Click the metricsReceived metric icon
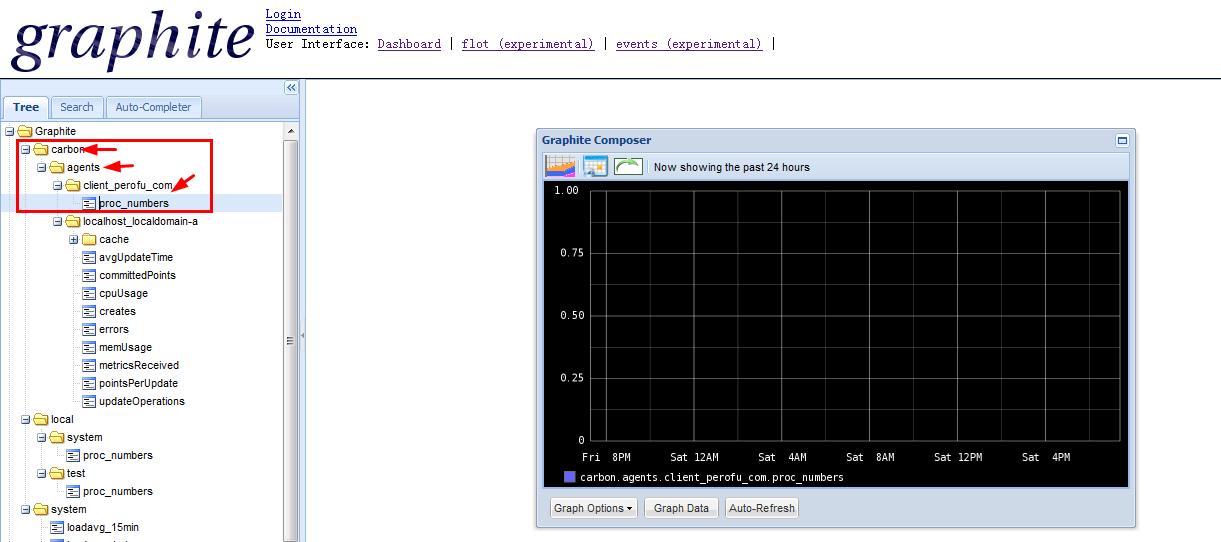 point(90,365)
